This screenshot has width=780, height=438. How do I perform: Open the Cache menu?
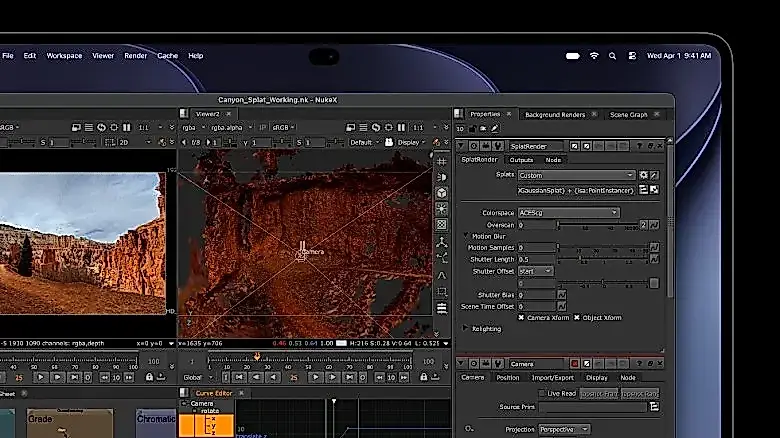click(168, 56)
